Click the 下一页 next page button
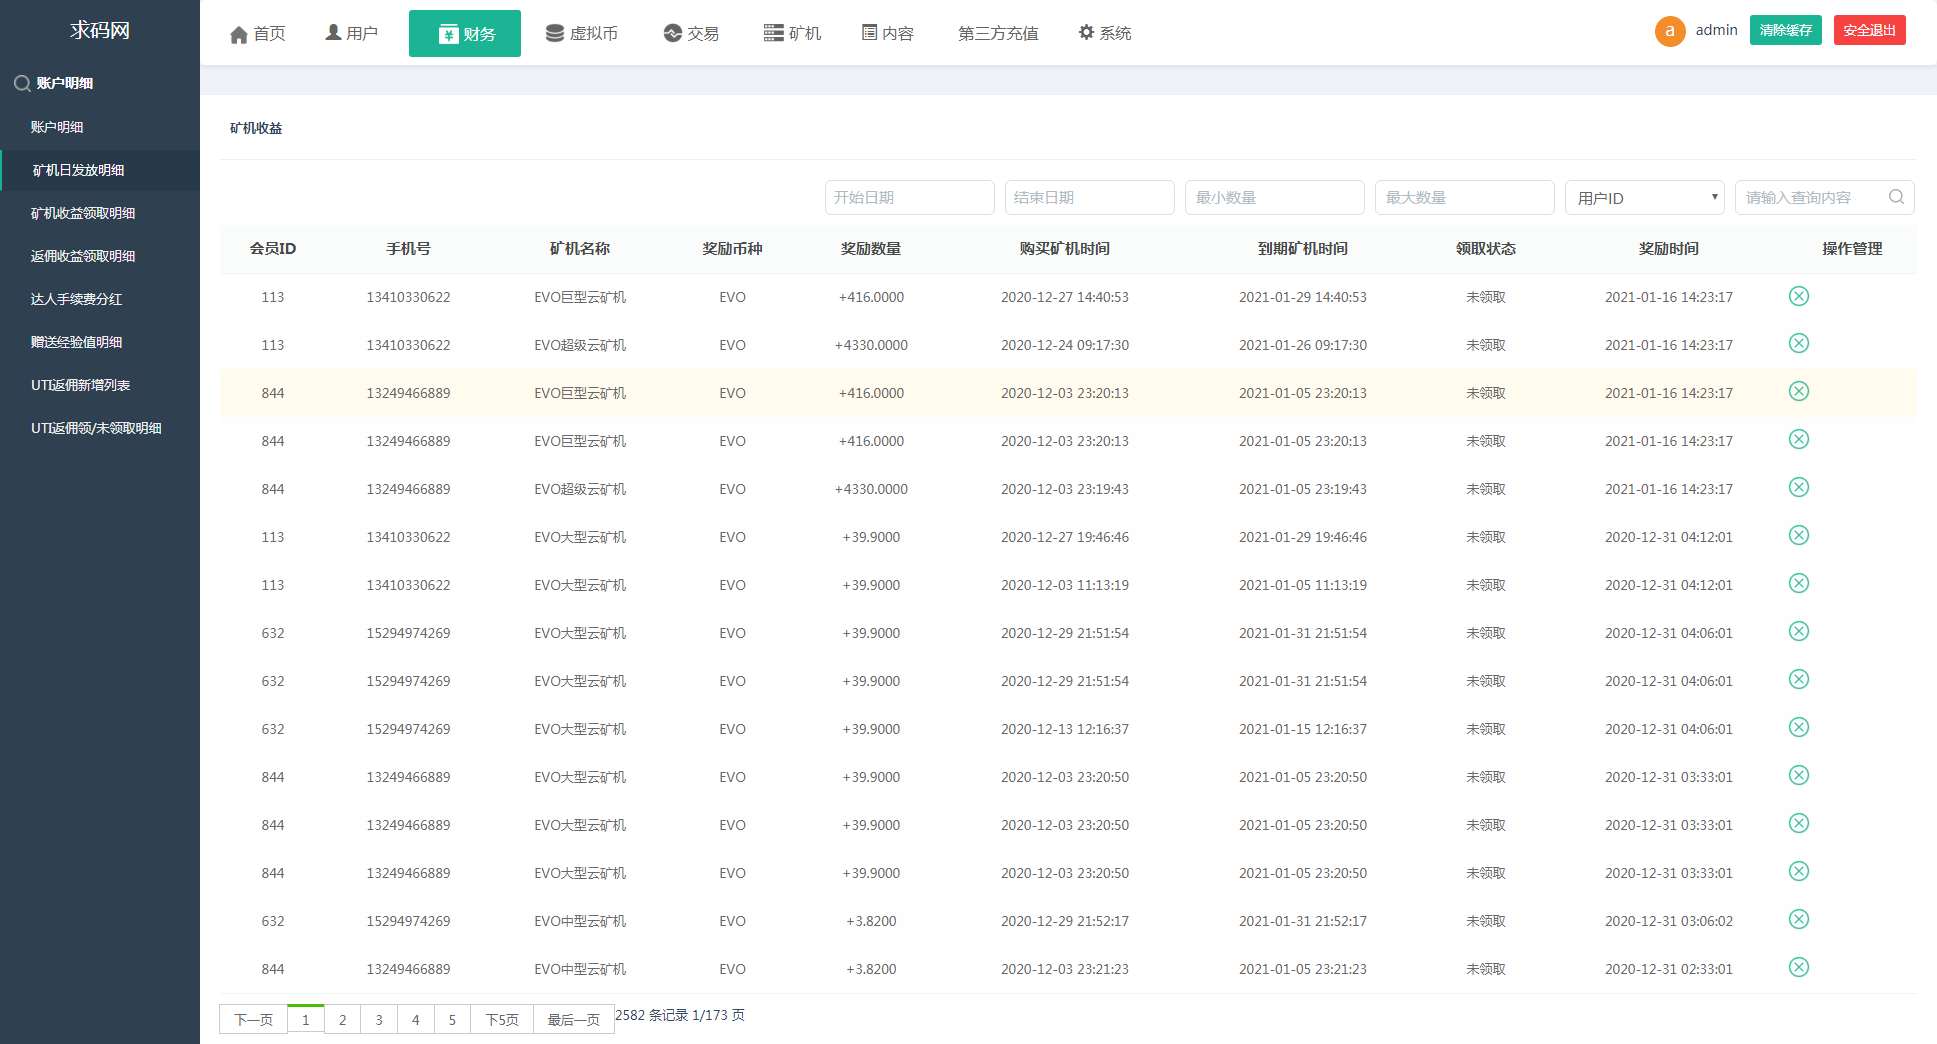The image size is (1937, 1044). (253, 1020)
